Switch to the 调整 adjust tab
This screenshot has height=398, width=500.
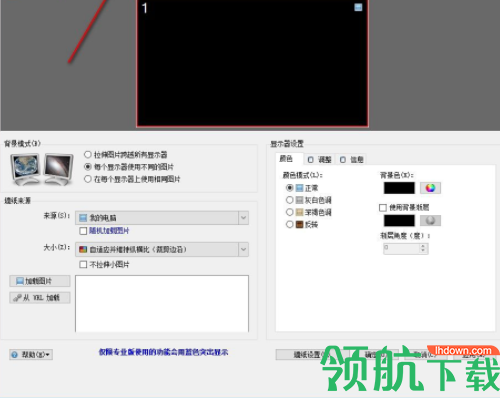click(319, 160)
